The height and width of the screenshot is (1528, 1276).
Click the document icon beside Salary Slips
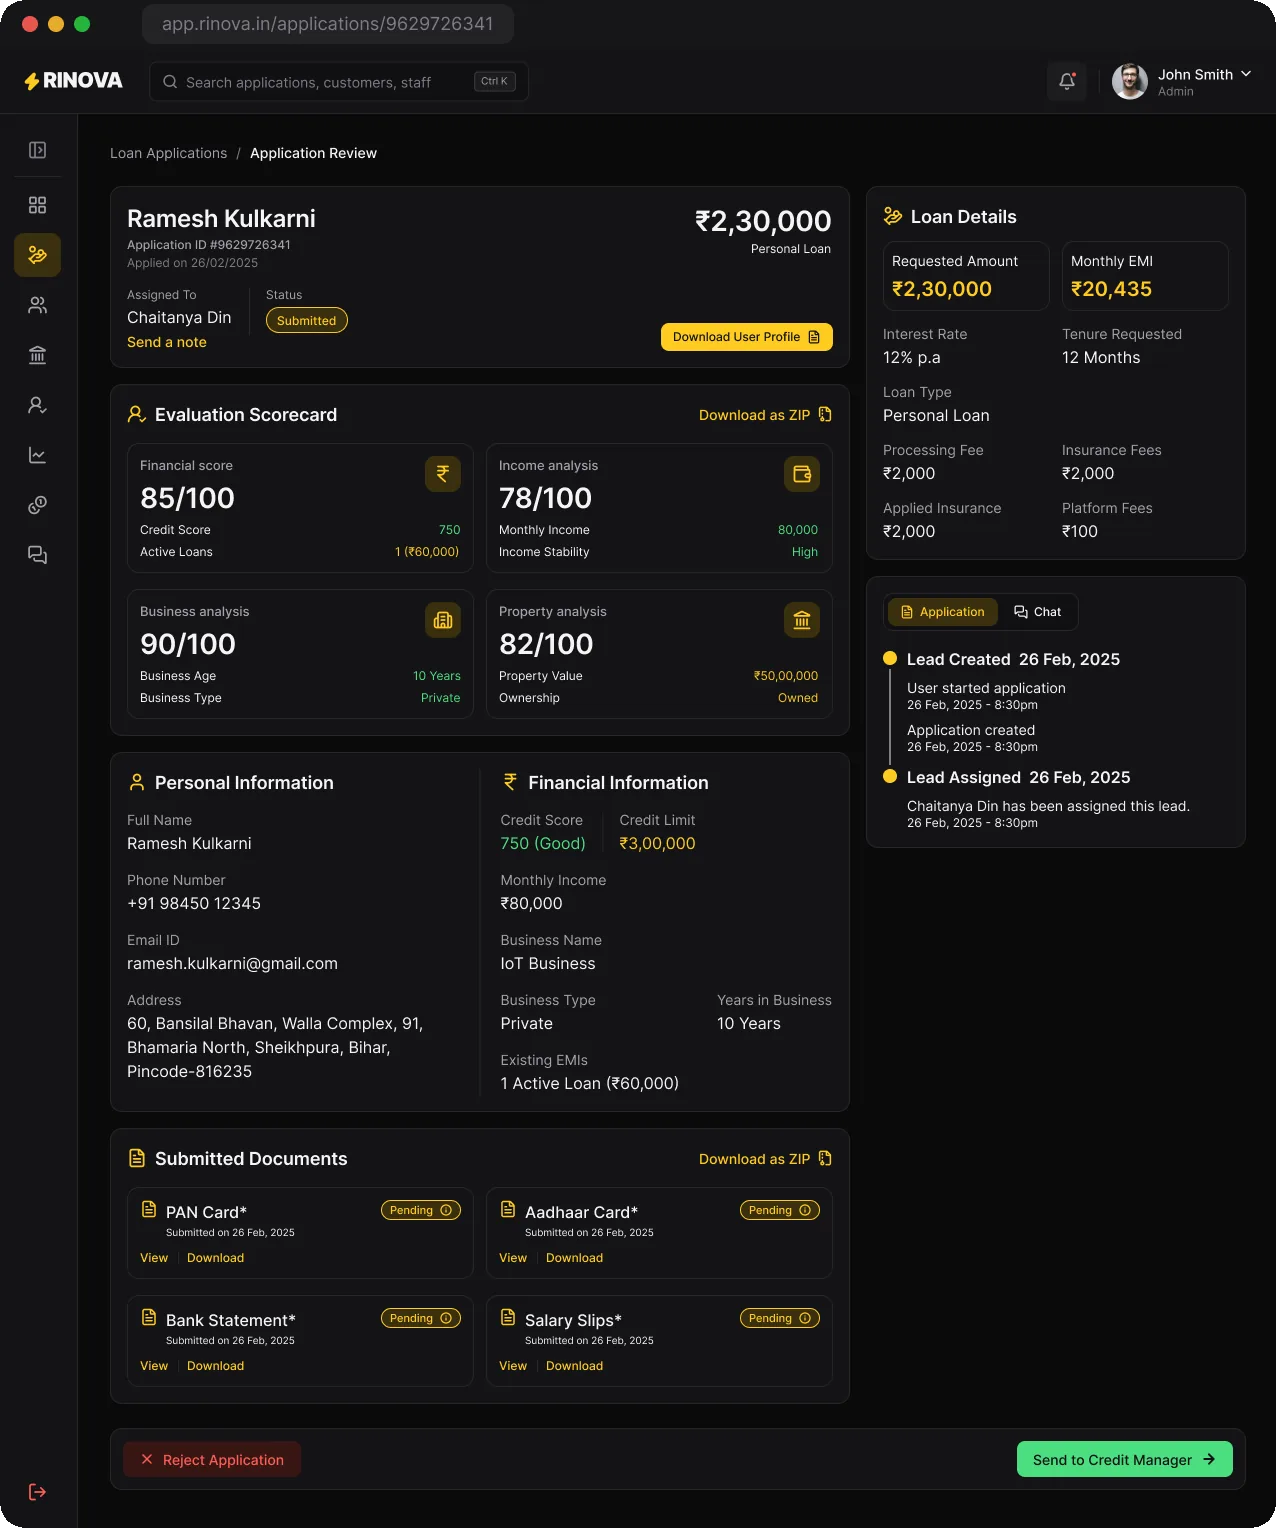[x=508, y=1317]
